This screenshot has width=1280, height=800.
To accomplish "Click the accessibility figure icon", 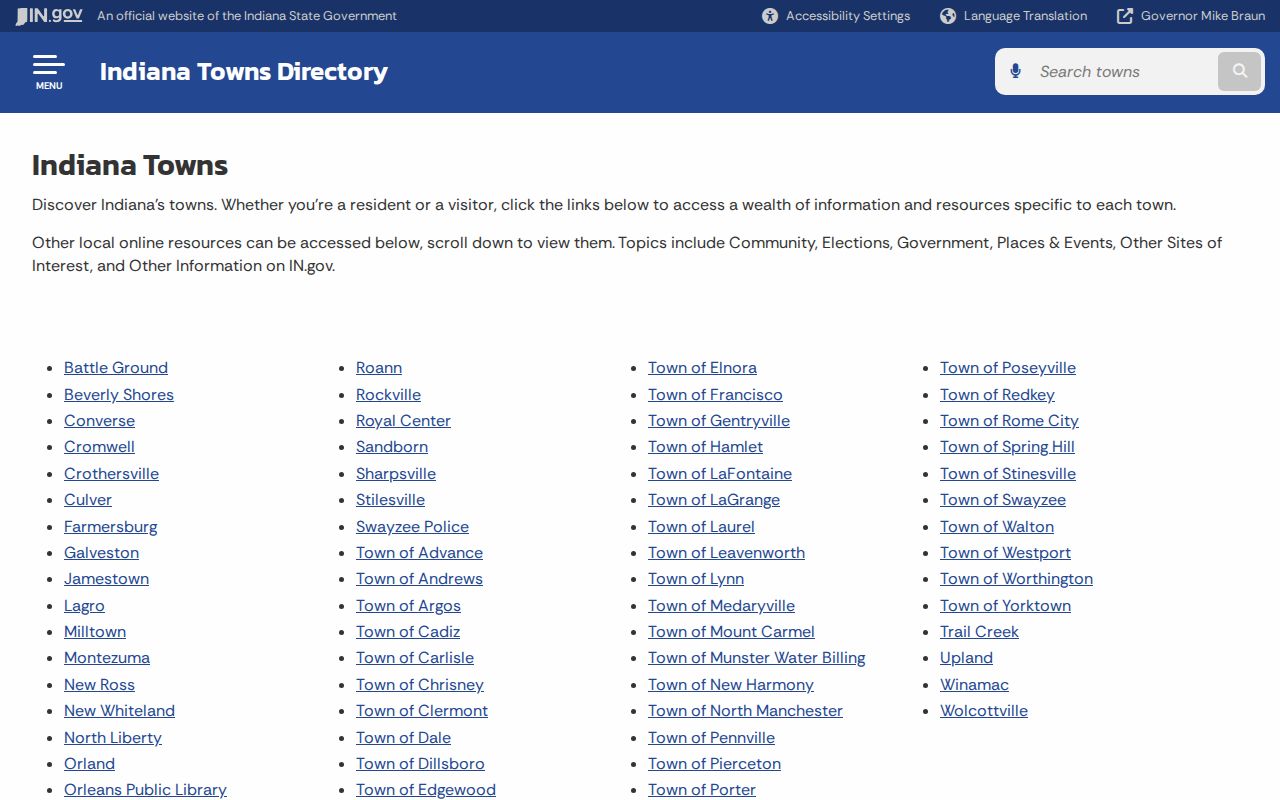I will [770, 16].
